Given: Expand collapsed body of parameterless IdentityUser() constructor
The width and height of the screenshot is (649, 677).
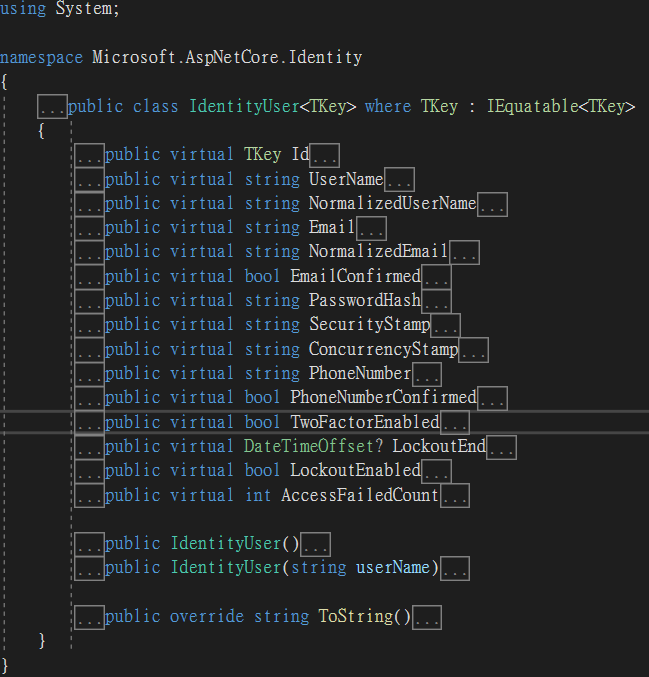Looking at the screenshot, I should point(316,544).
